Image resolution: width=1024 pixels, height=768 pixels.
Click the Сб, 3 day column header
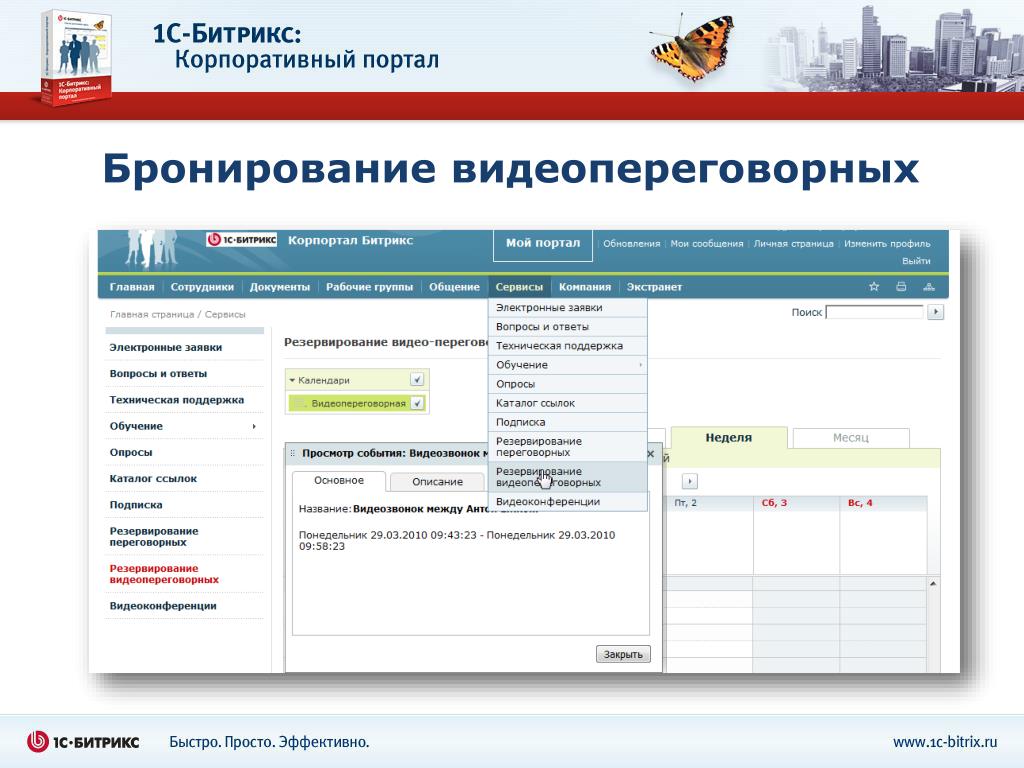[775, 503]
